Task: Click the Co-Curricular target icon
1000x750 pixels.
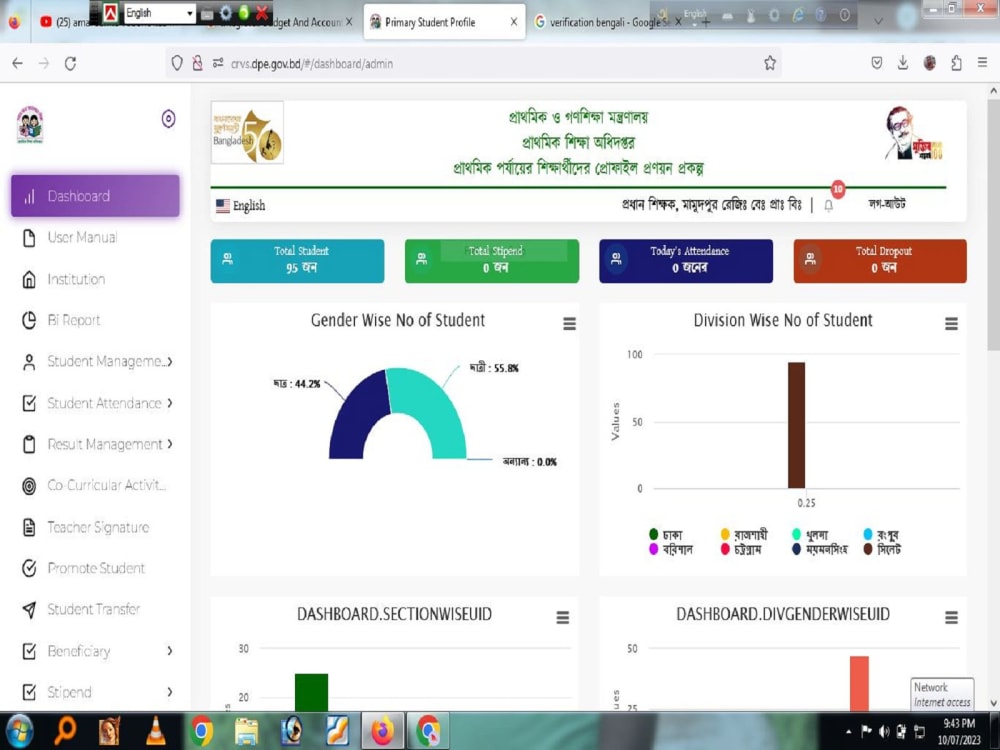Action: 29,486
